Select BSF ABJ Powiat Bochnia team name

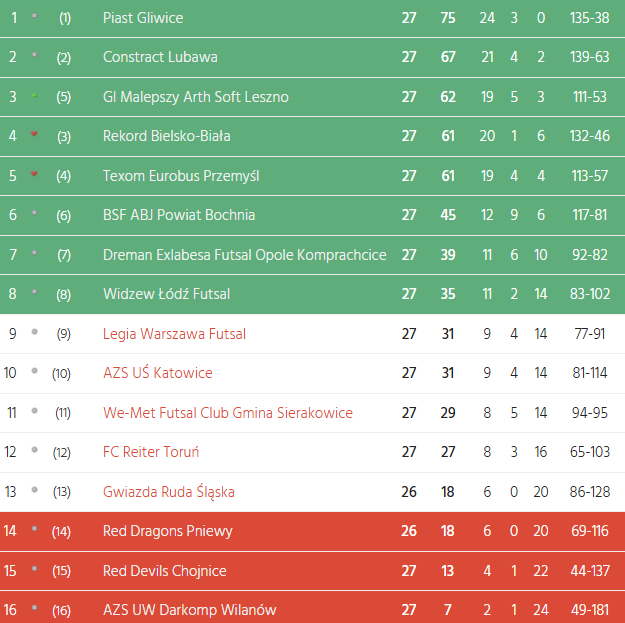179,215
